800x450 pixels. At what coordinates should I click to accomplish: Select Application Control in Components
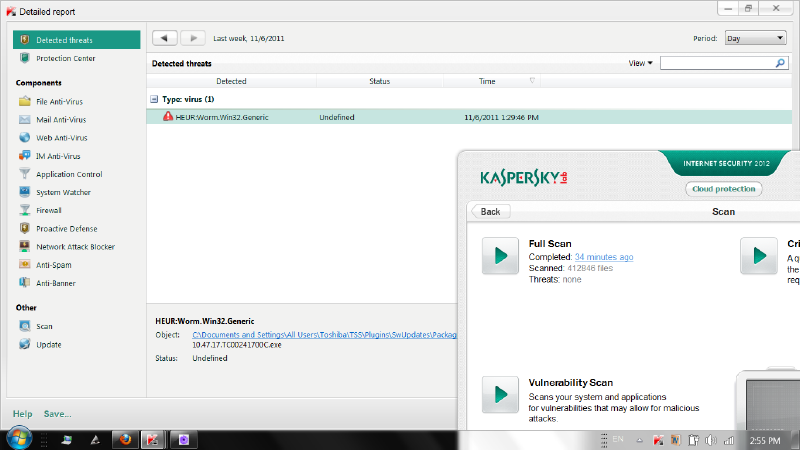(x=69, y=174)
